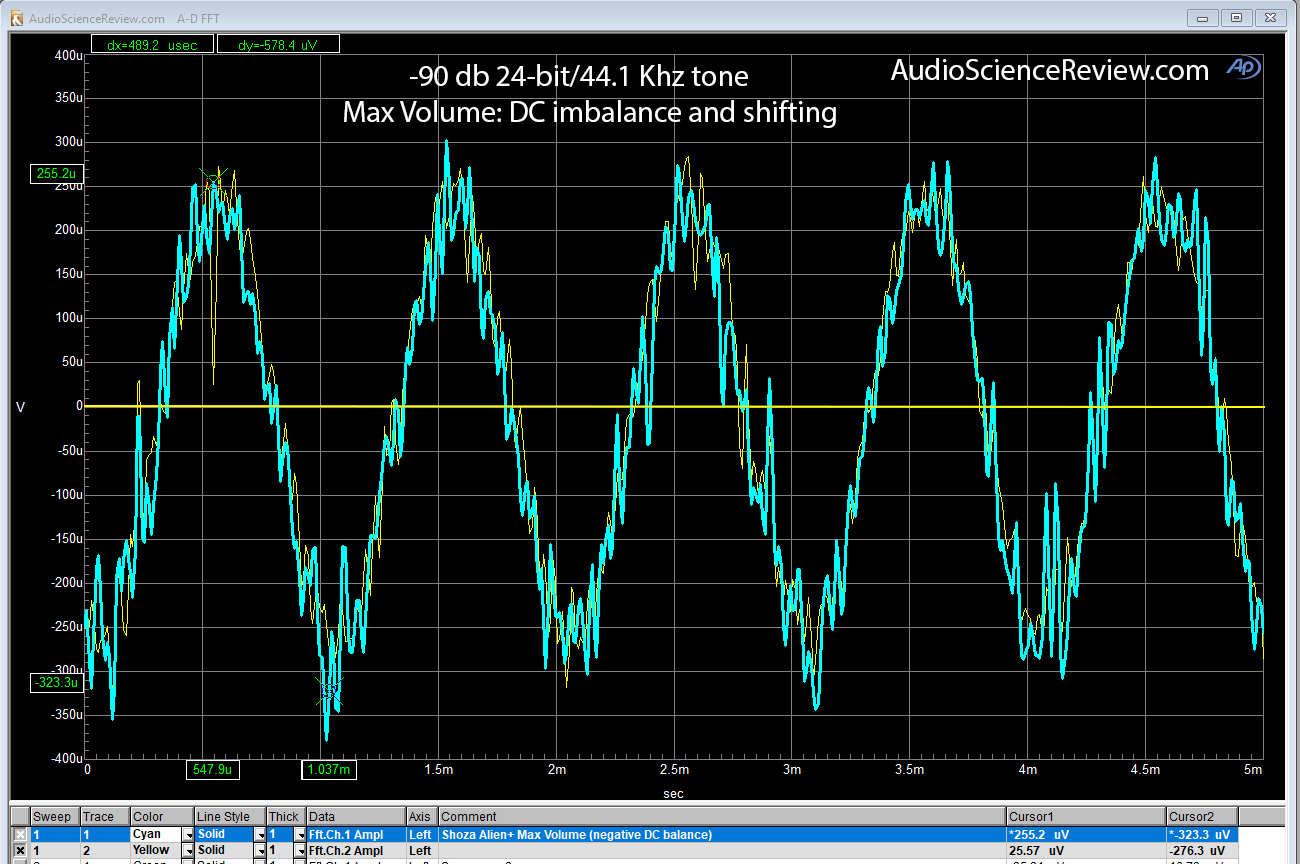Select the Fft.Ch.2 Ampl data cell

[x=355, y=850]
